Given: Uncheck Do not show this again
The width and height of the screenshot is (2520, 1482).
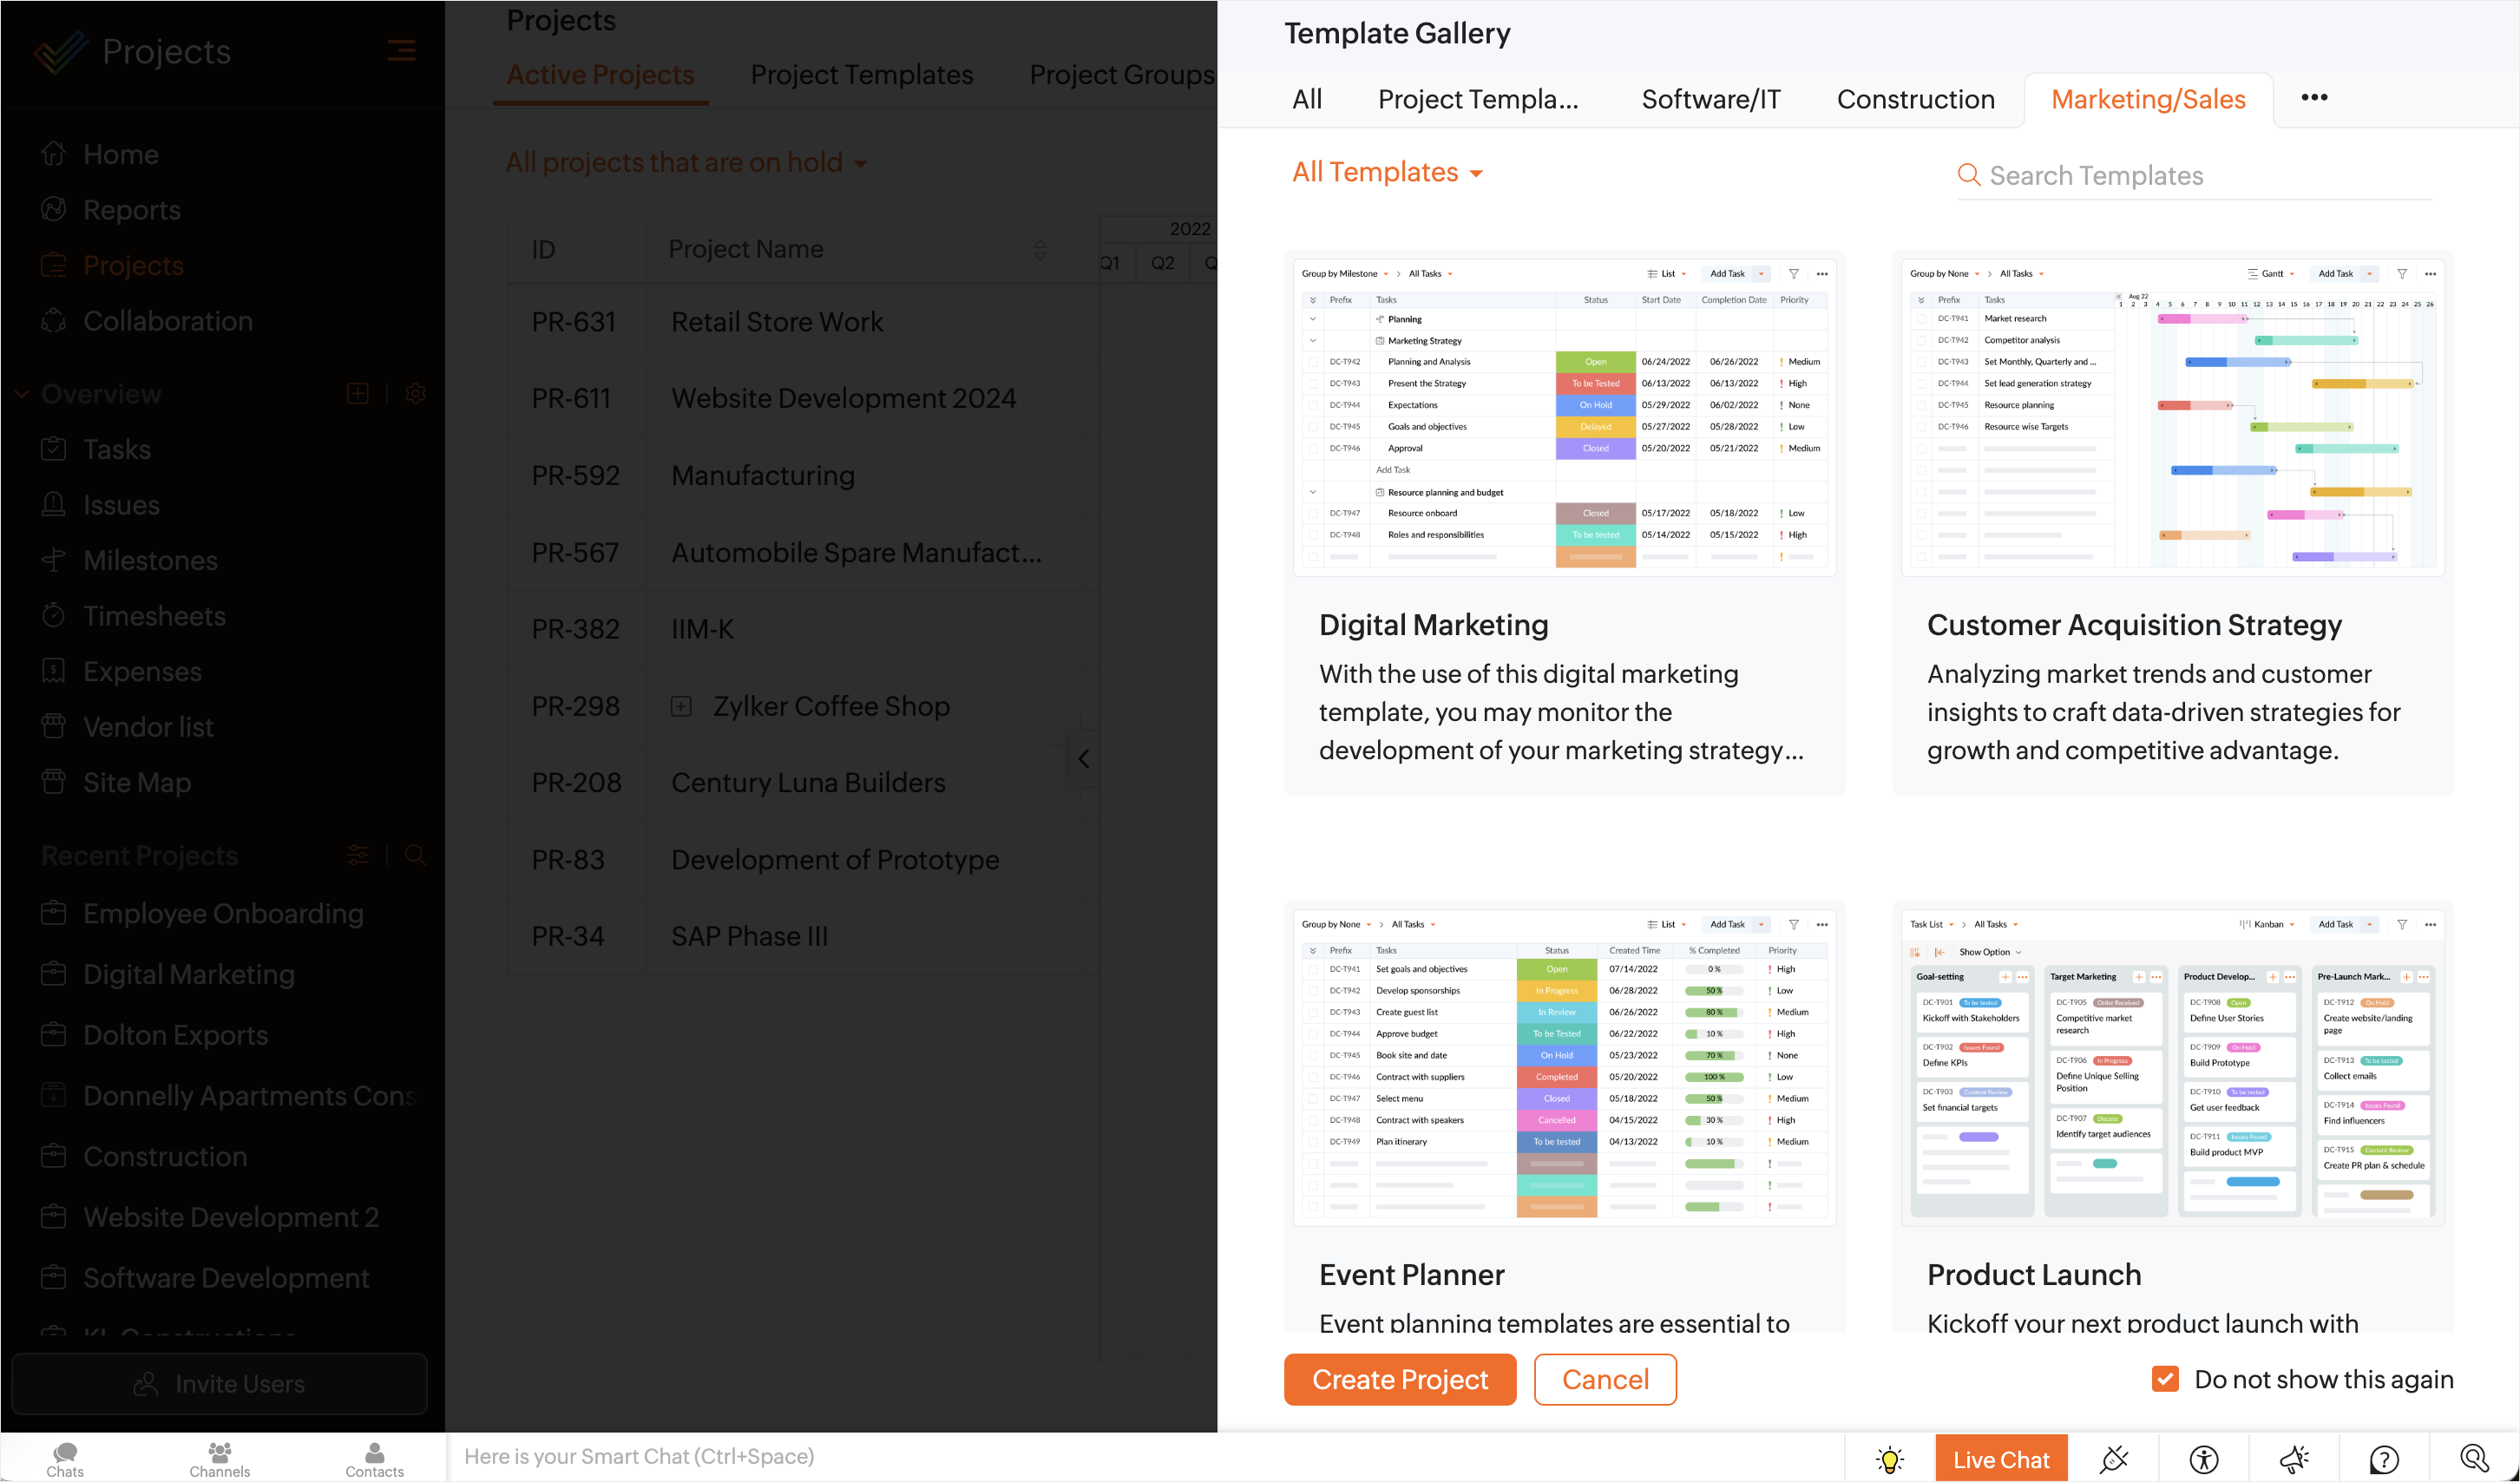Looking at the screenshot, I should tap(2165, 1379).
